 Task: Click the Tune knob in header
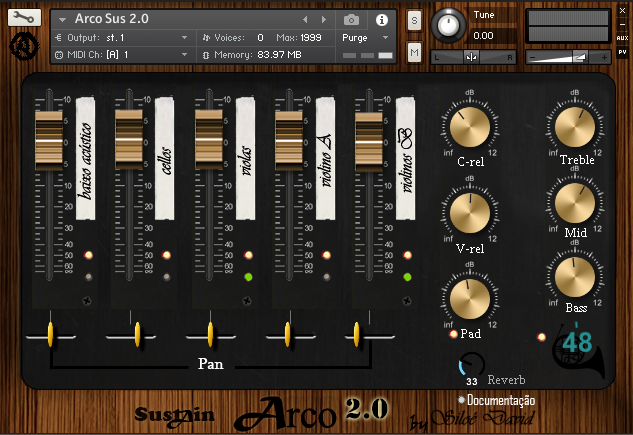tap(451, 26)
